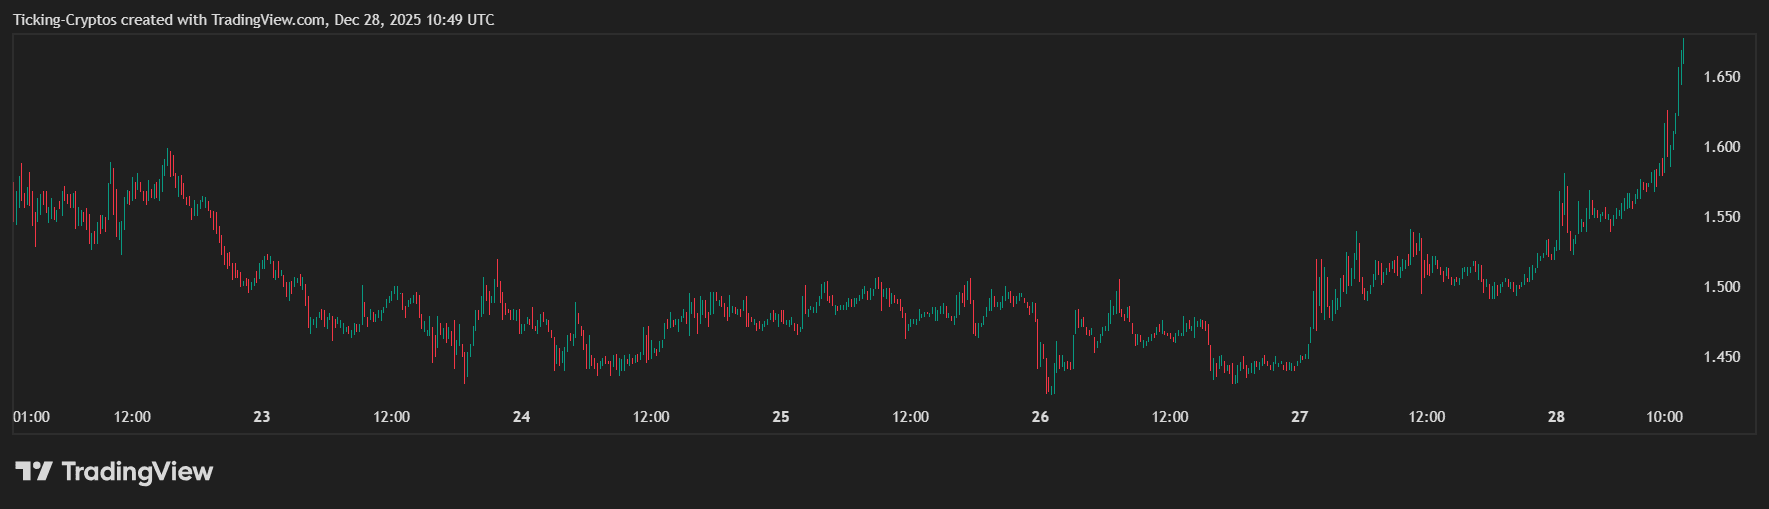Click date label 26 on time axis
The image size is (1769, 509).
click(1040, 417)
